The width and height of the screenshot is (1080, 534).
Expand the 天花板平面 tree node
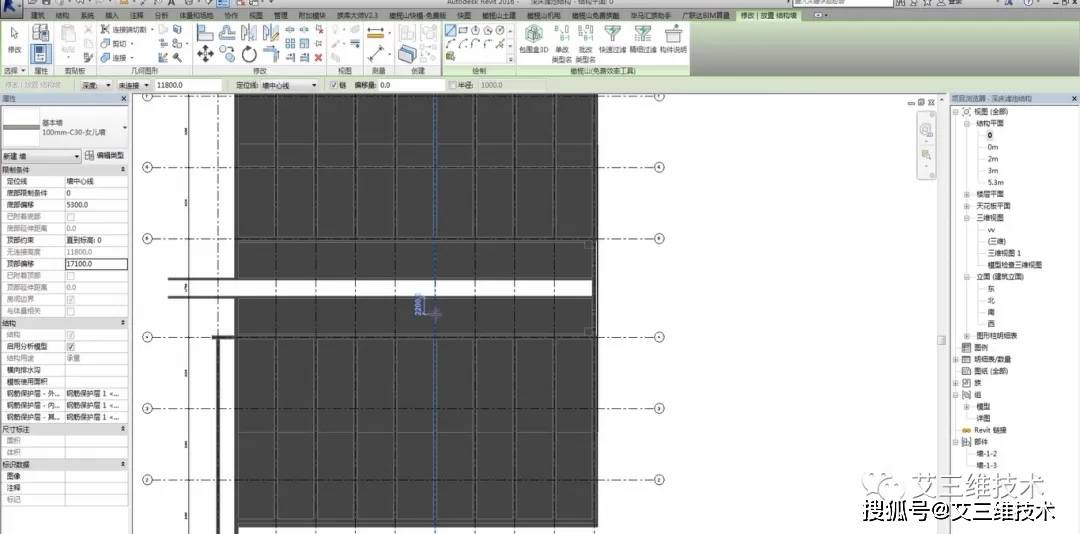coord(967,206)
